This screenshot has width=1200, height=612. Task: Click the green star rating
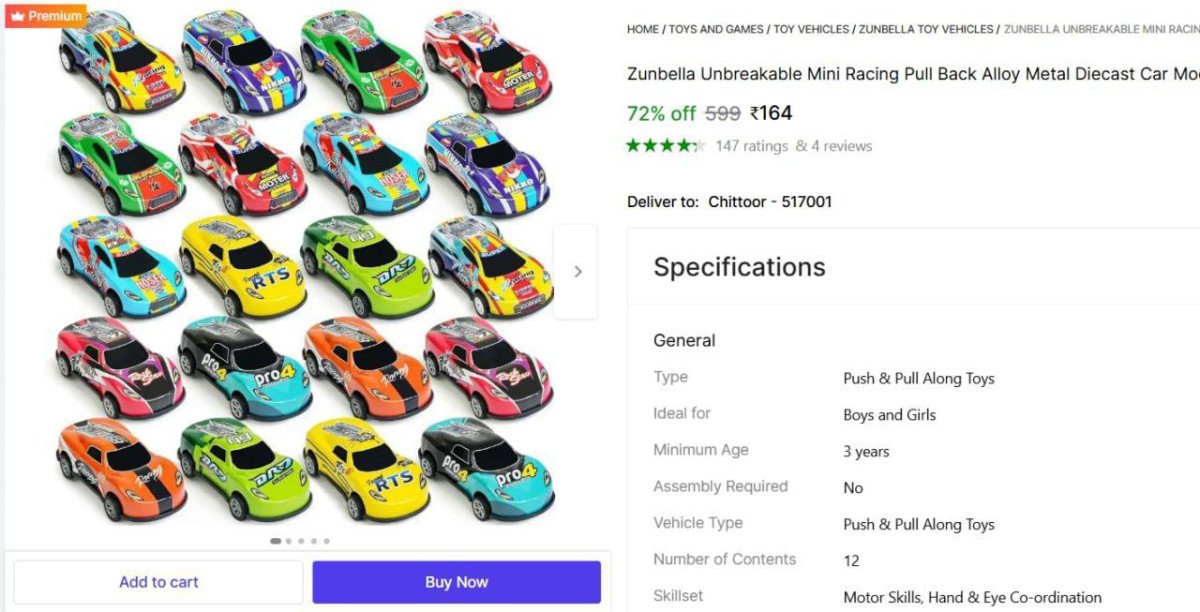665,146
